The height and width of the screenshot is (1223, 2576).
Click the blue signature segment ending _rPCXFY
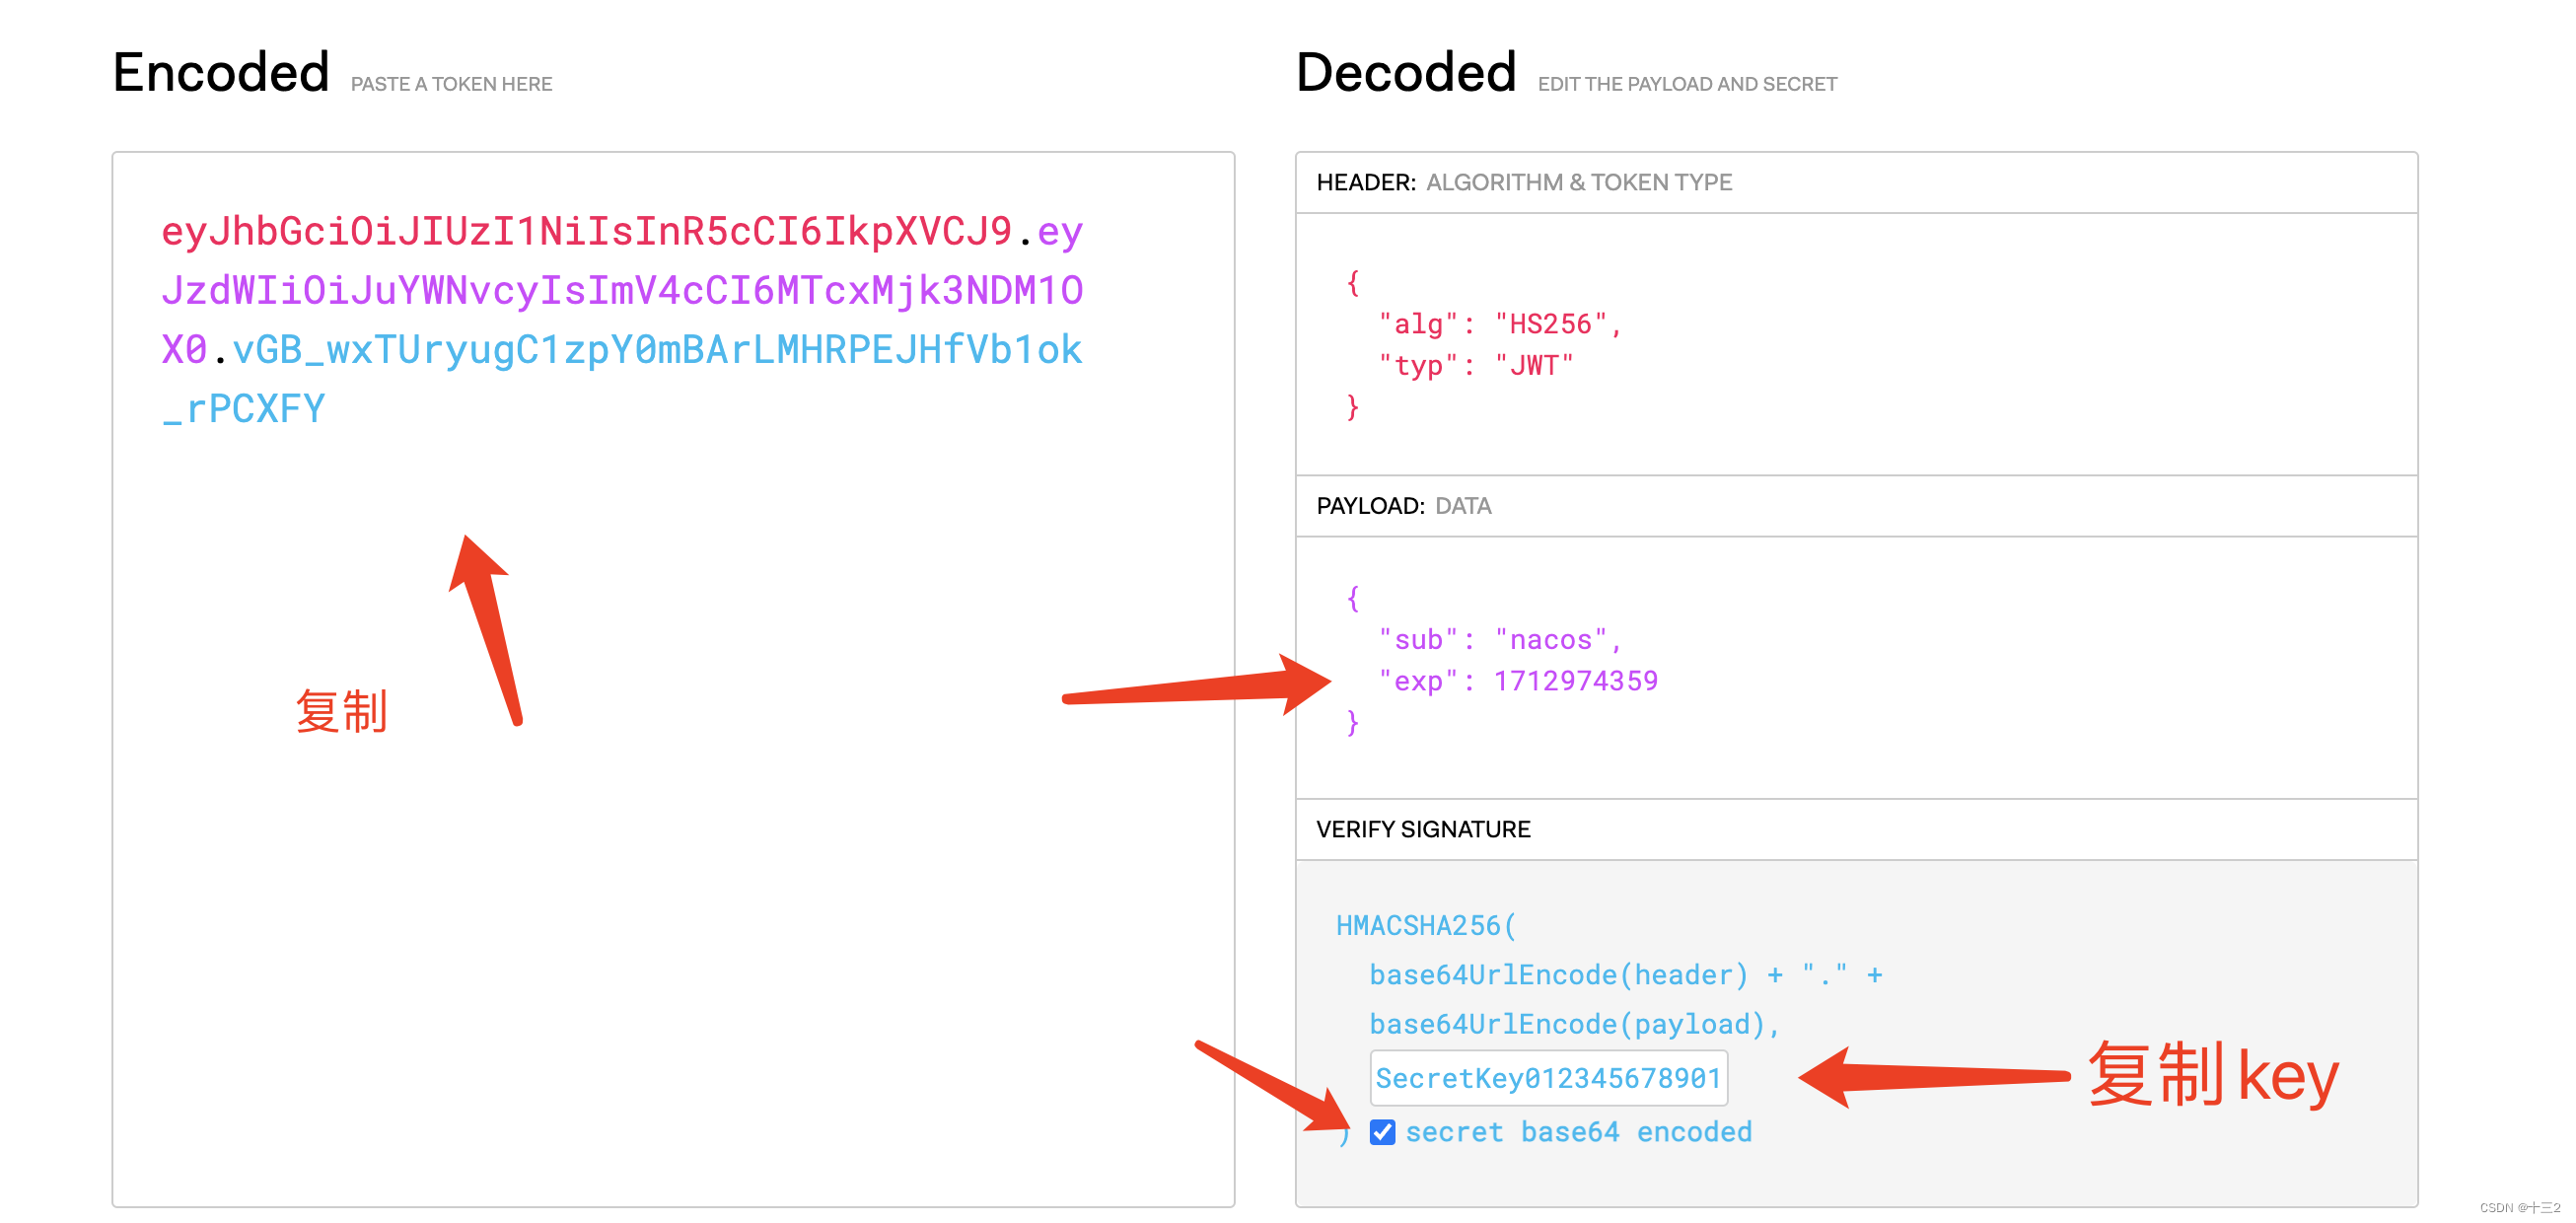[657, 349]
